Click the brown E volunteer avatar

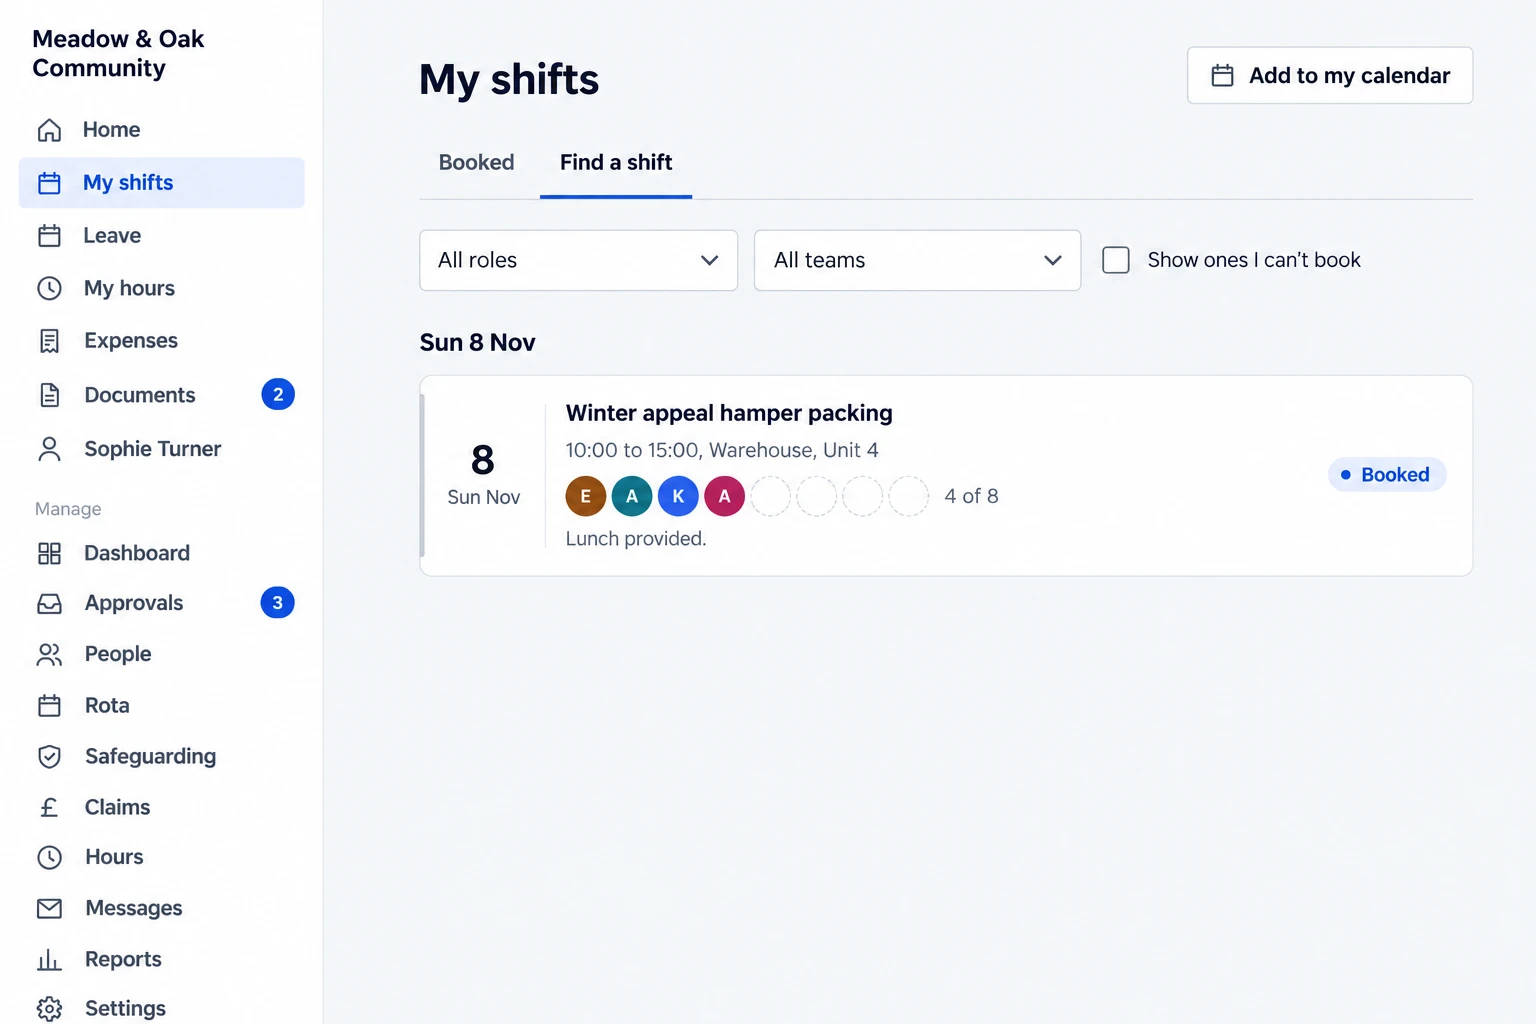pyautogui.click(x=586, y=496)
